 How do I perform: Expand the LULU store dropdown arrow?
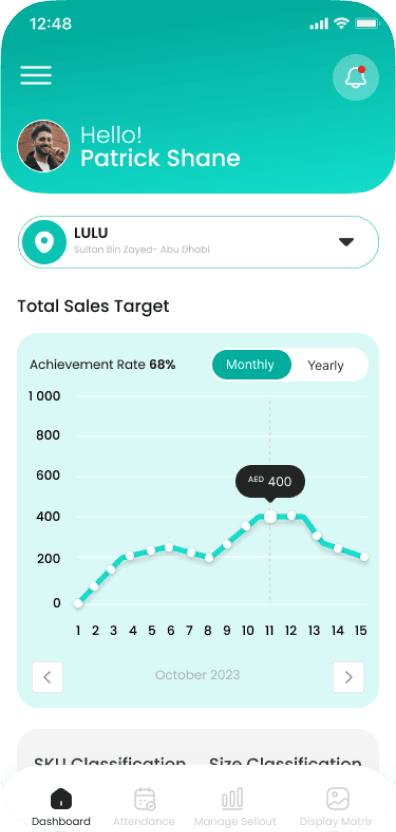pos(346,242)
